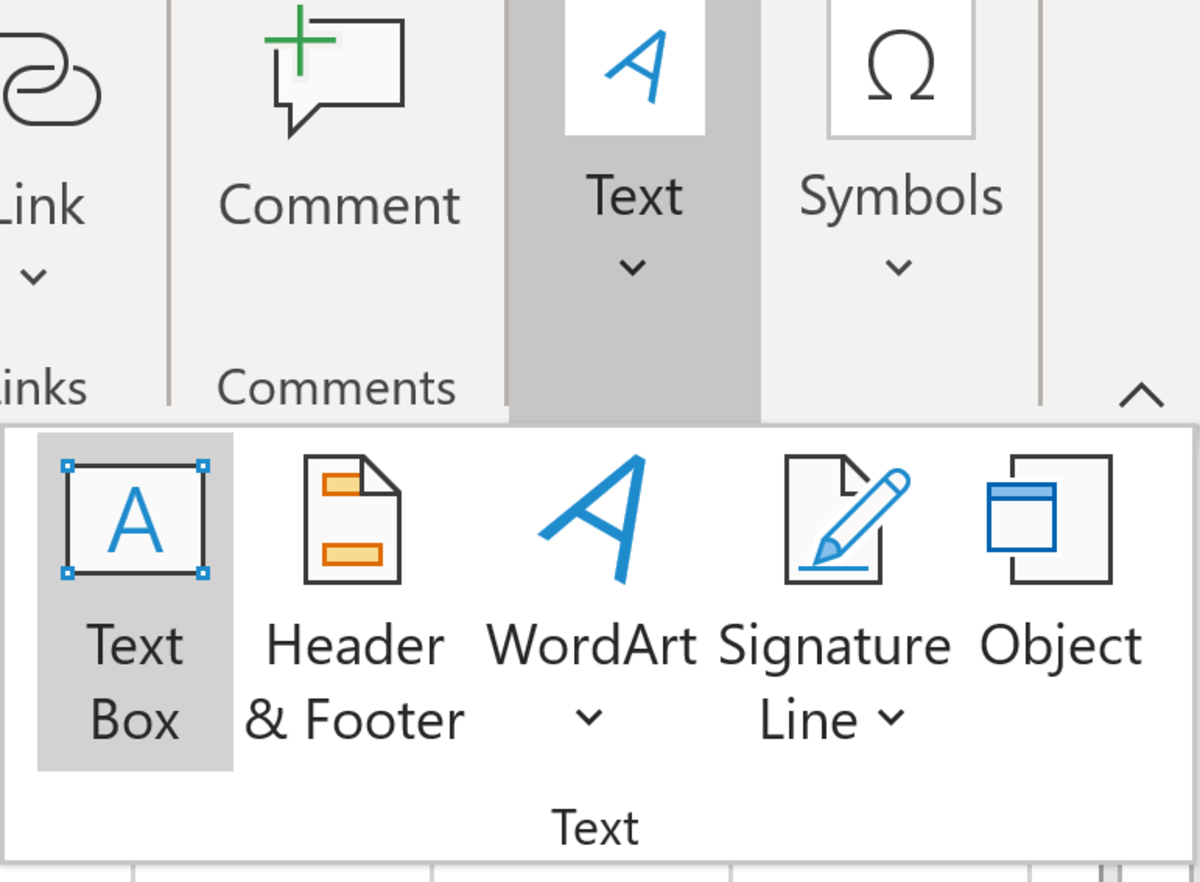Click the highlighted Text group icon
1200x882 pixels.
point(633,65)
